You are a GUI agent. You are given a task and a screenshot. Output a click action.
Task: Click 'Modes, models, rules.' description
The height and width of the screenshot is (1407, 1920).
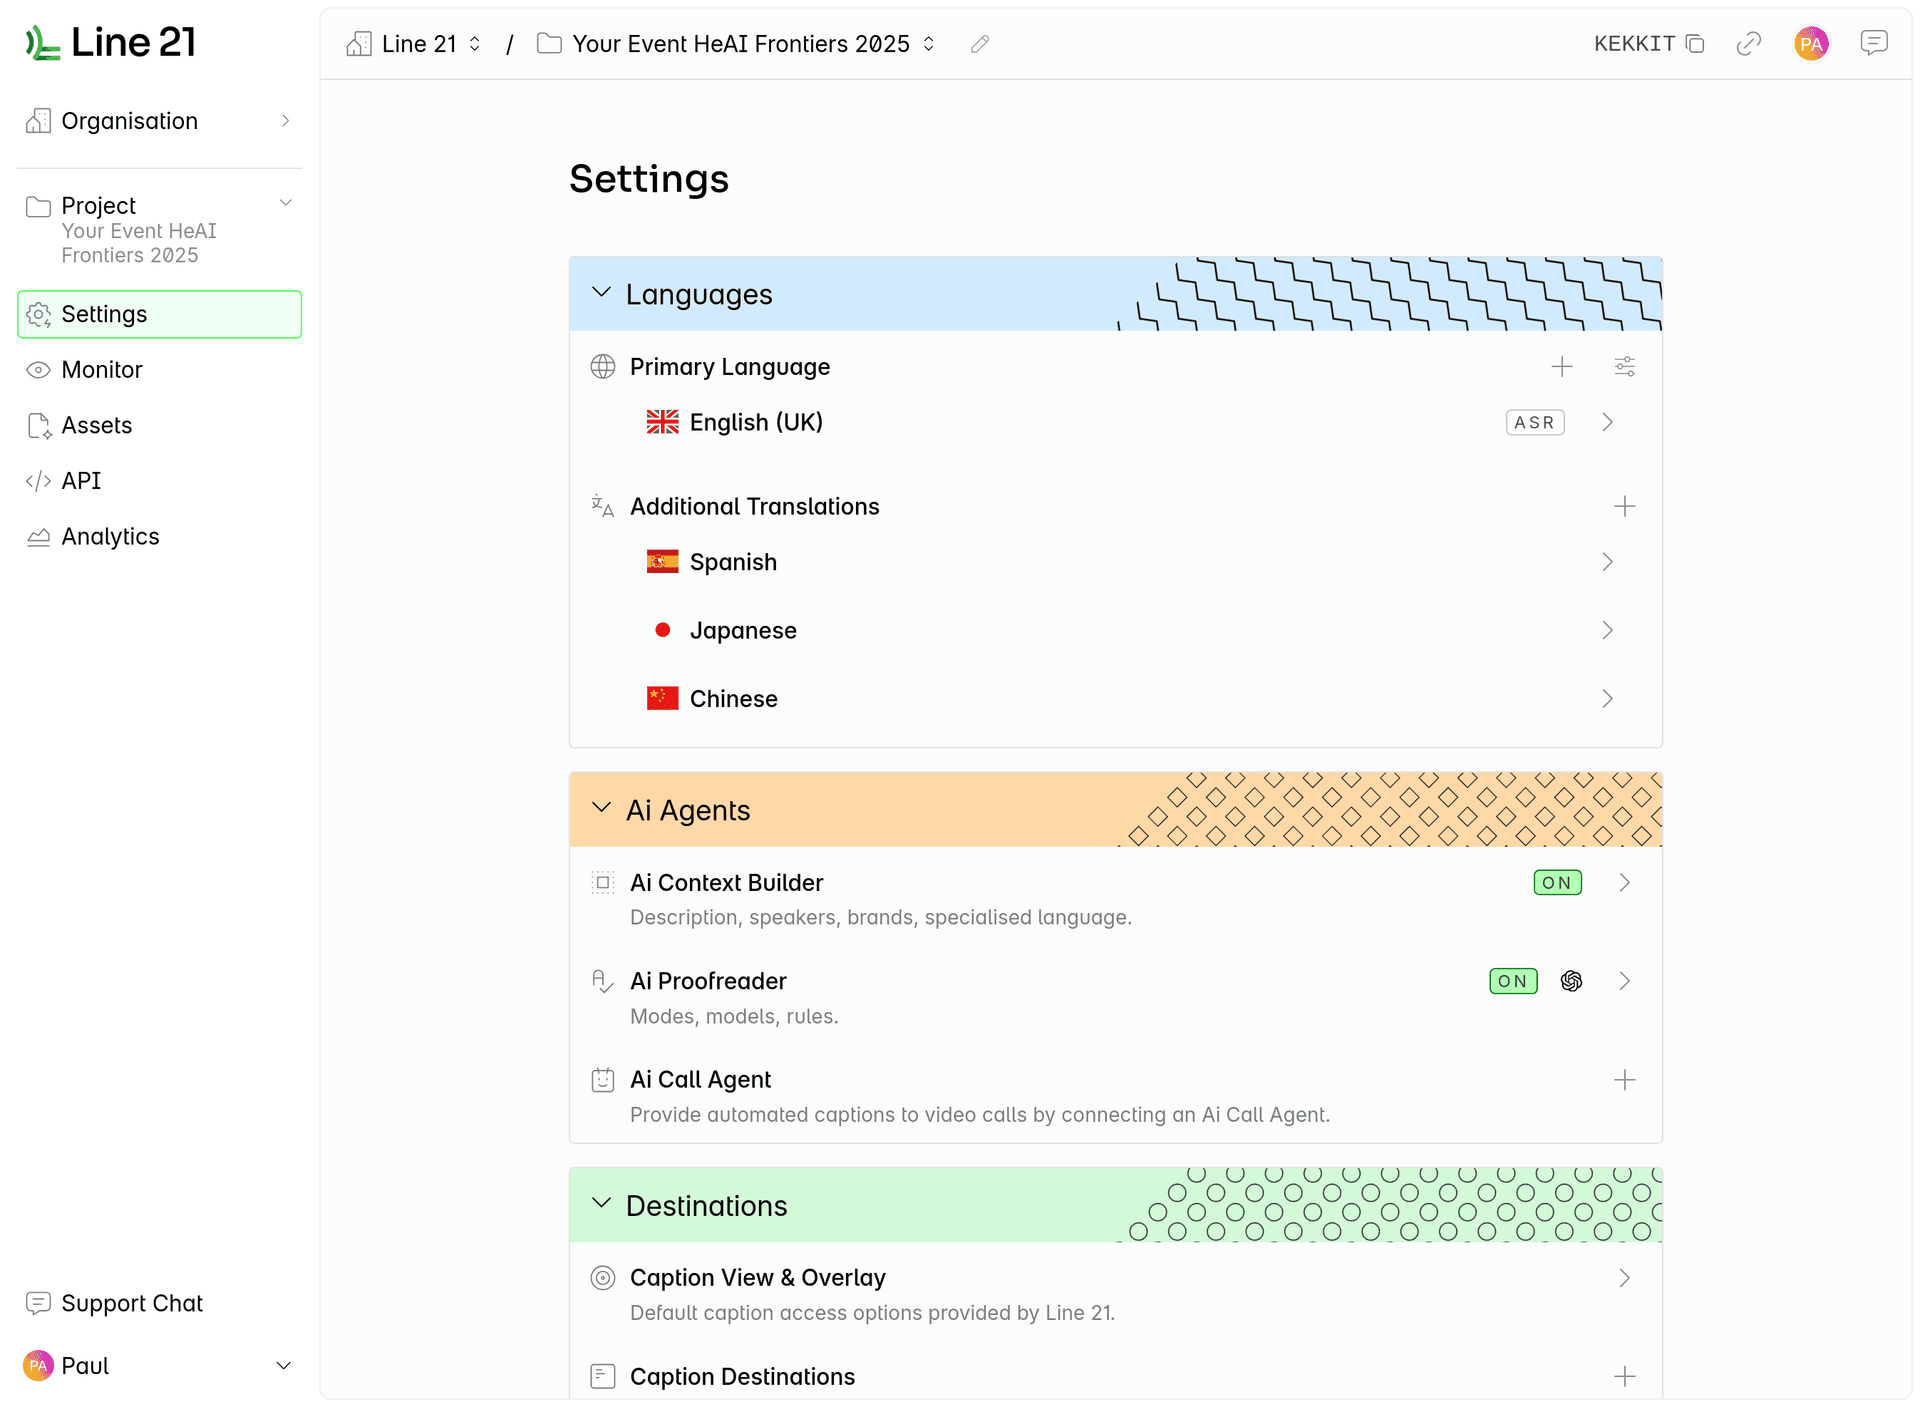734,1016
